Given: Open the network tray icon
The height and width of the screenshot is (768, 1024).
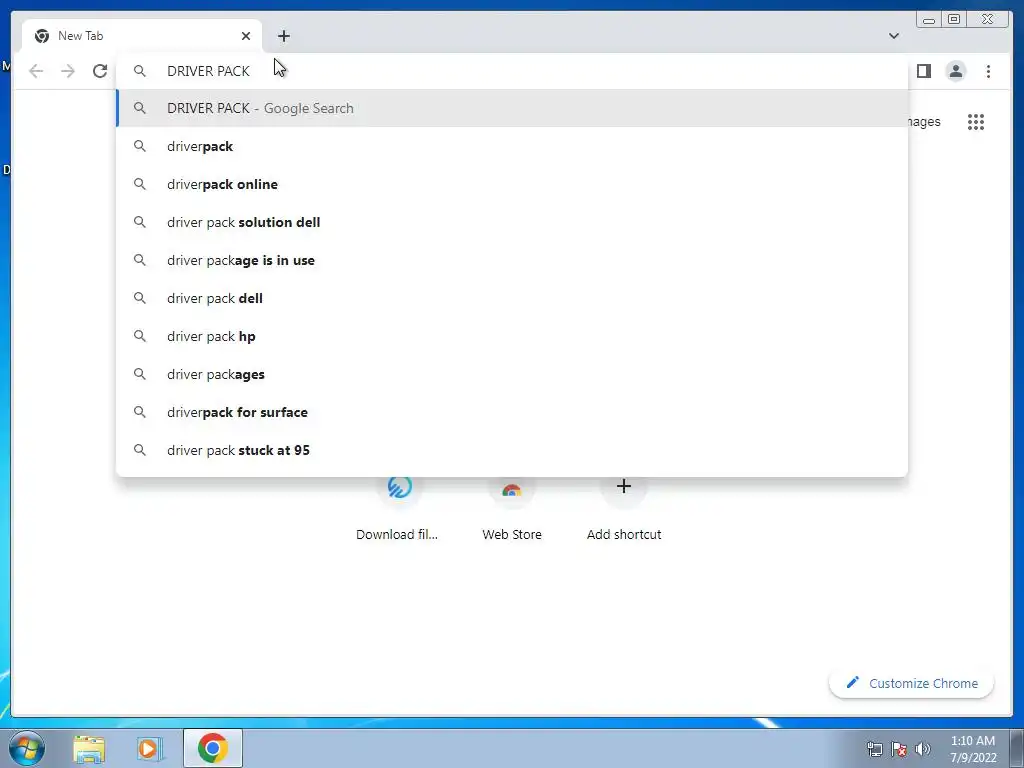Looking at the screenshot, I should click(x=874, y=749).
